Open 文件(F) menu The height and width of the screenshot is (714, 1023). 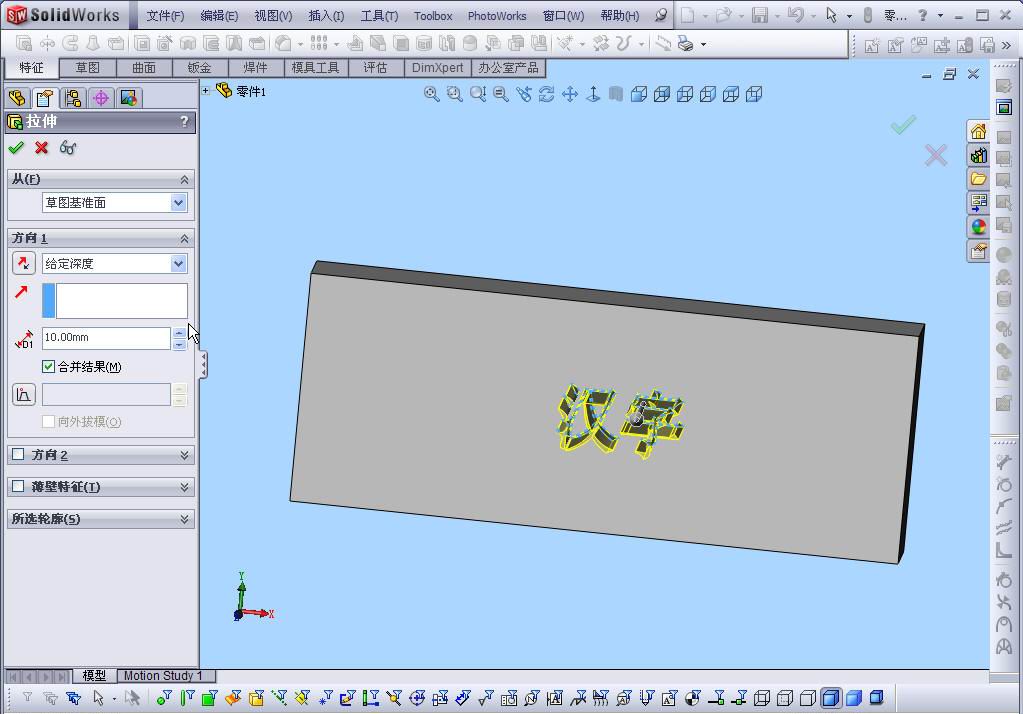click(x=165, y=16)
